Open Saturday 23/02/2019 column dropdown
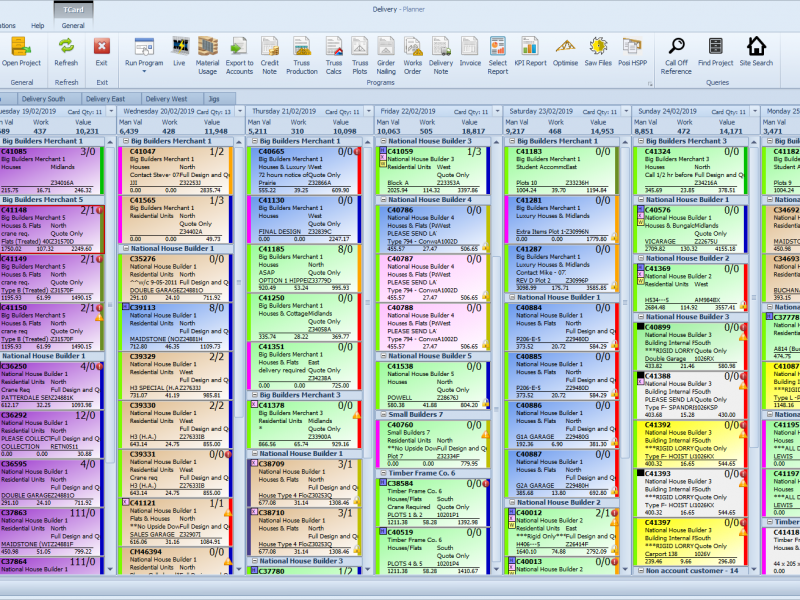 (626, 111)
